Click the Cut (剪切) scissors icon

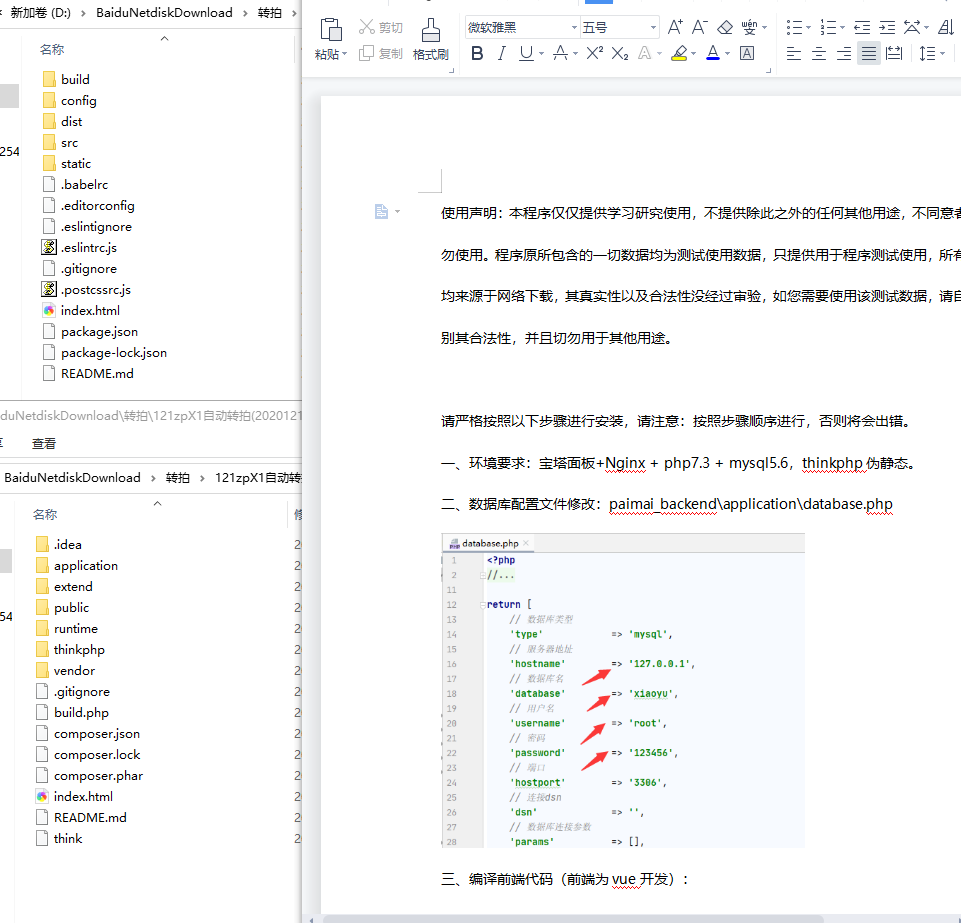[x=367, y=27]
